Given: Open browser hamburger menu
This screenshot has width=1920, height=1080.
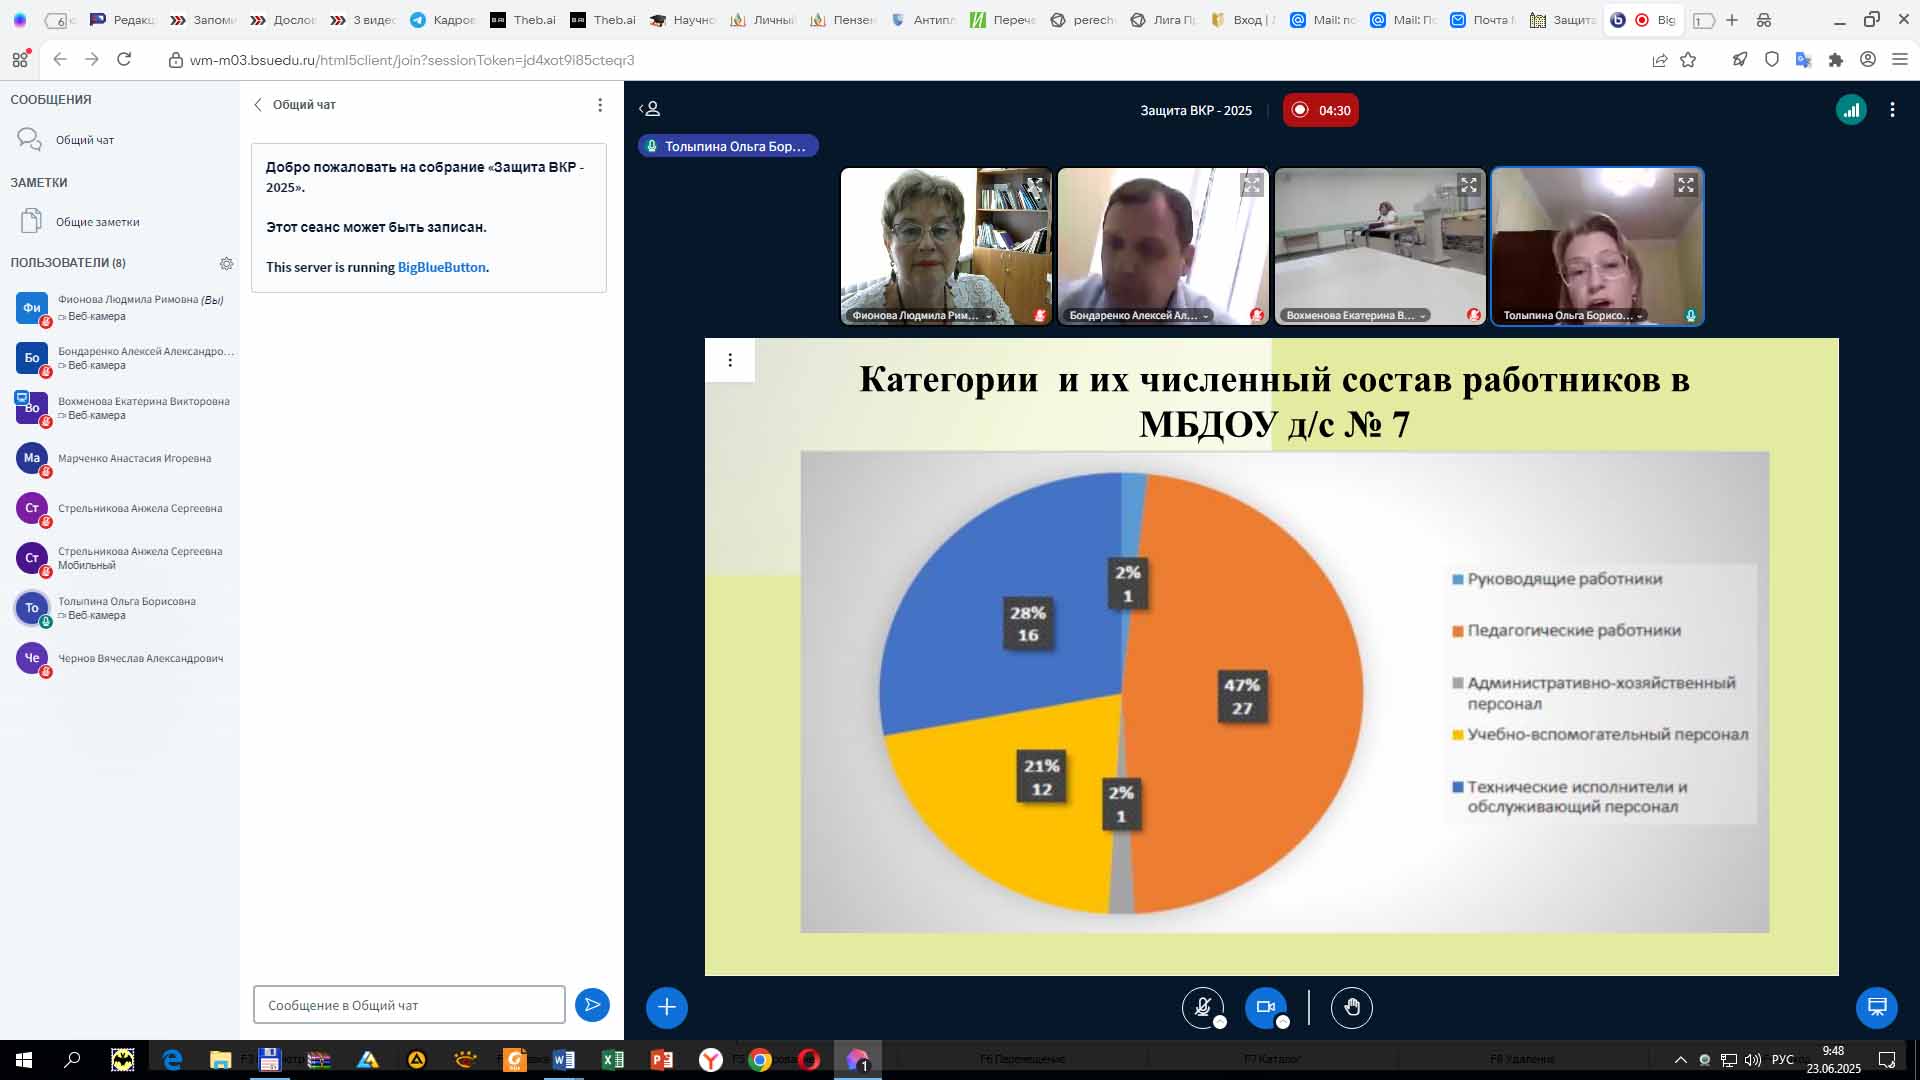Looking at the screenshot, I should [x=1900, y=60].
